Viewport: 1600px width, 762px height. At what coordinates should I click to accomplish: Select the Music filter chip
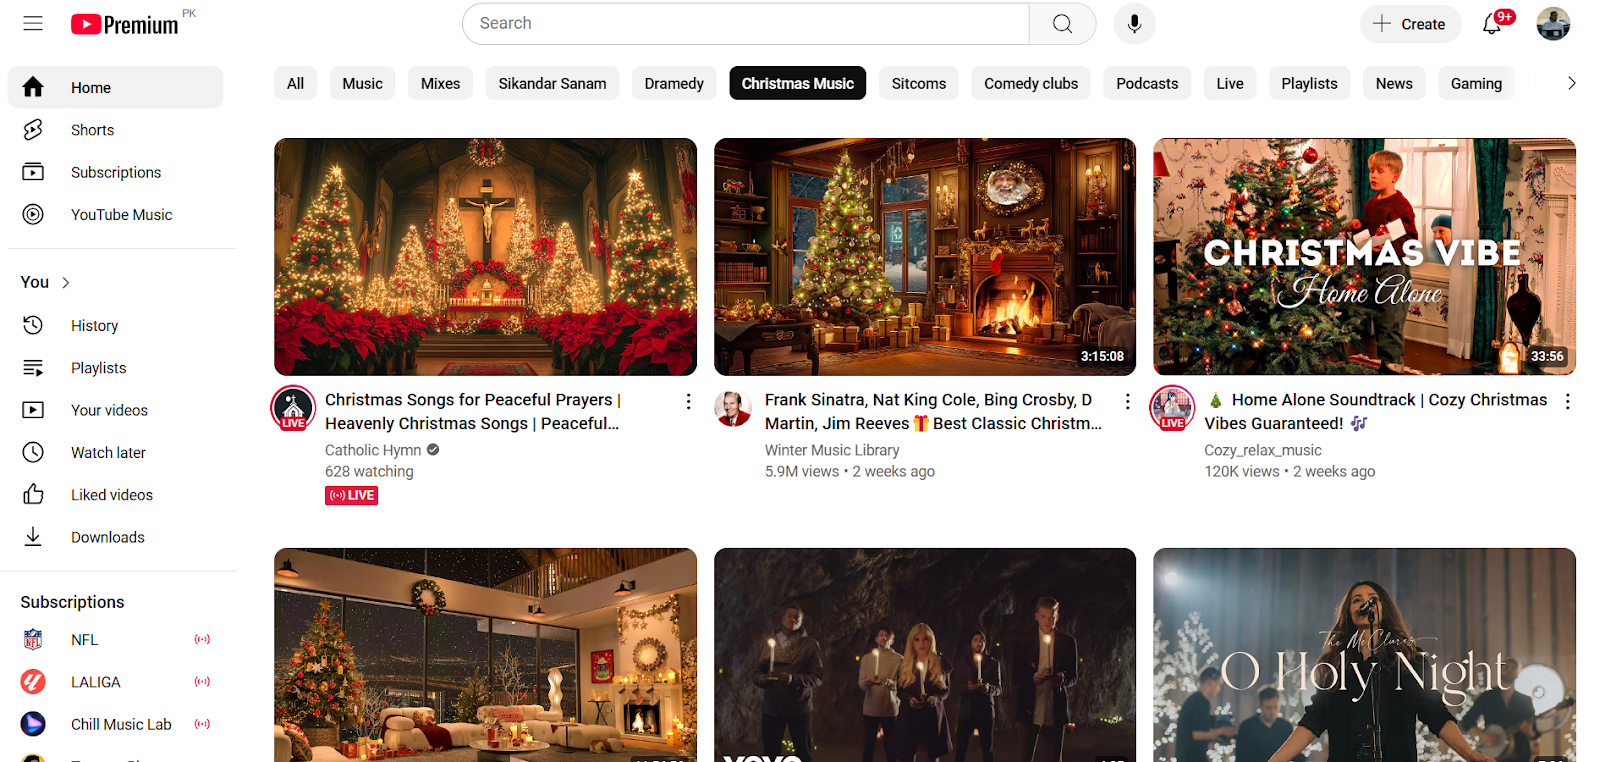pos(362,83)
